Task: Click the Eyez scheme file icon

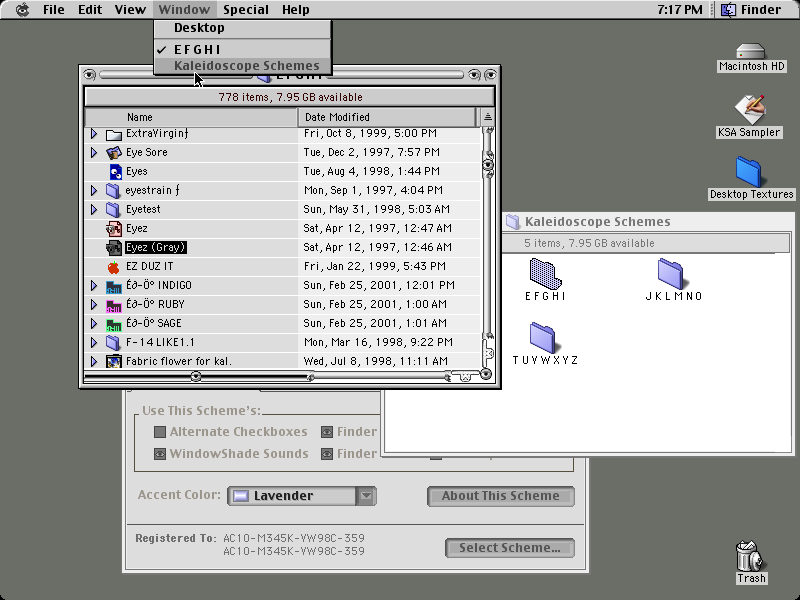Action: point(113,229)
